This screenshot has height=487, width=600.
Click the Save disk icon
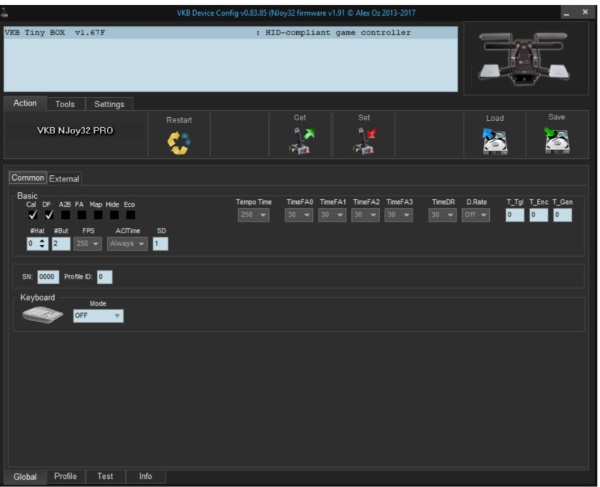coord(557,140)
